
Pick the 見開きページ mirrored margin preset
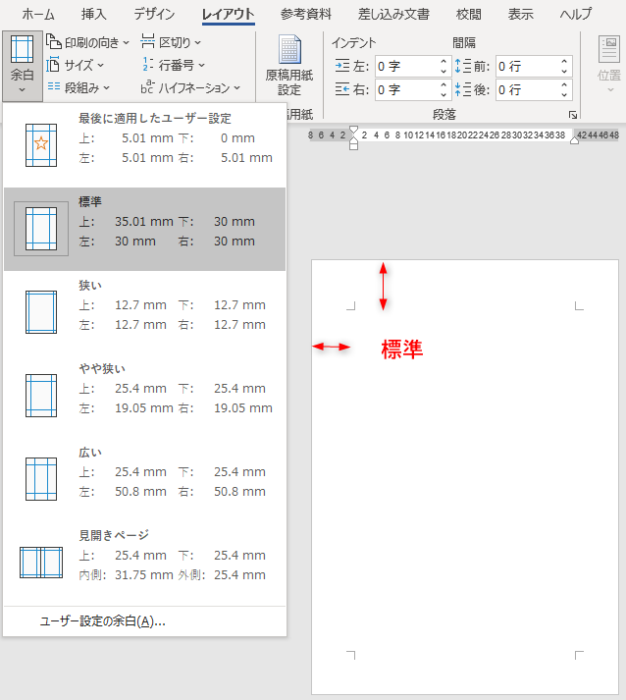pyautogui.click(x=144, y=556)
